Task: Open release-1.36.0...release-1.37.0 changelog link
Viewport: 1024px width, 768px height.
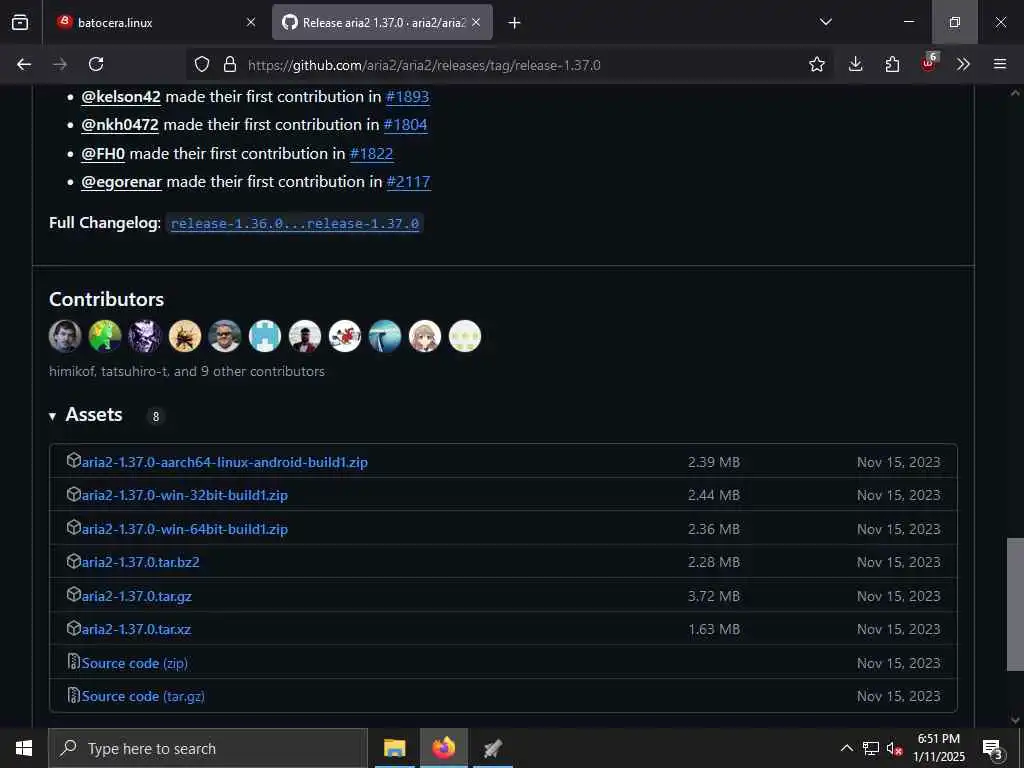Action: [295, 223]
